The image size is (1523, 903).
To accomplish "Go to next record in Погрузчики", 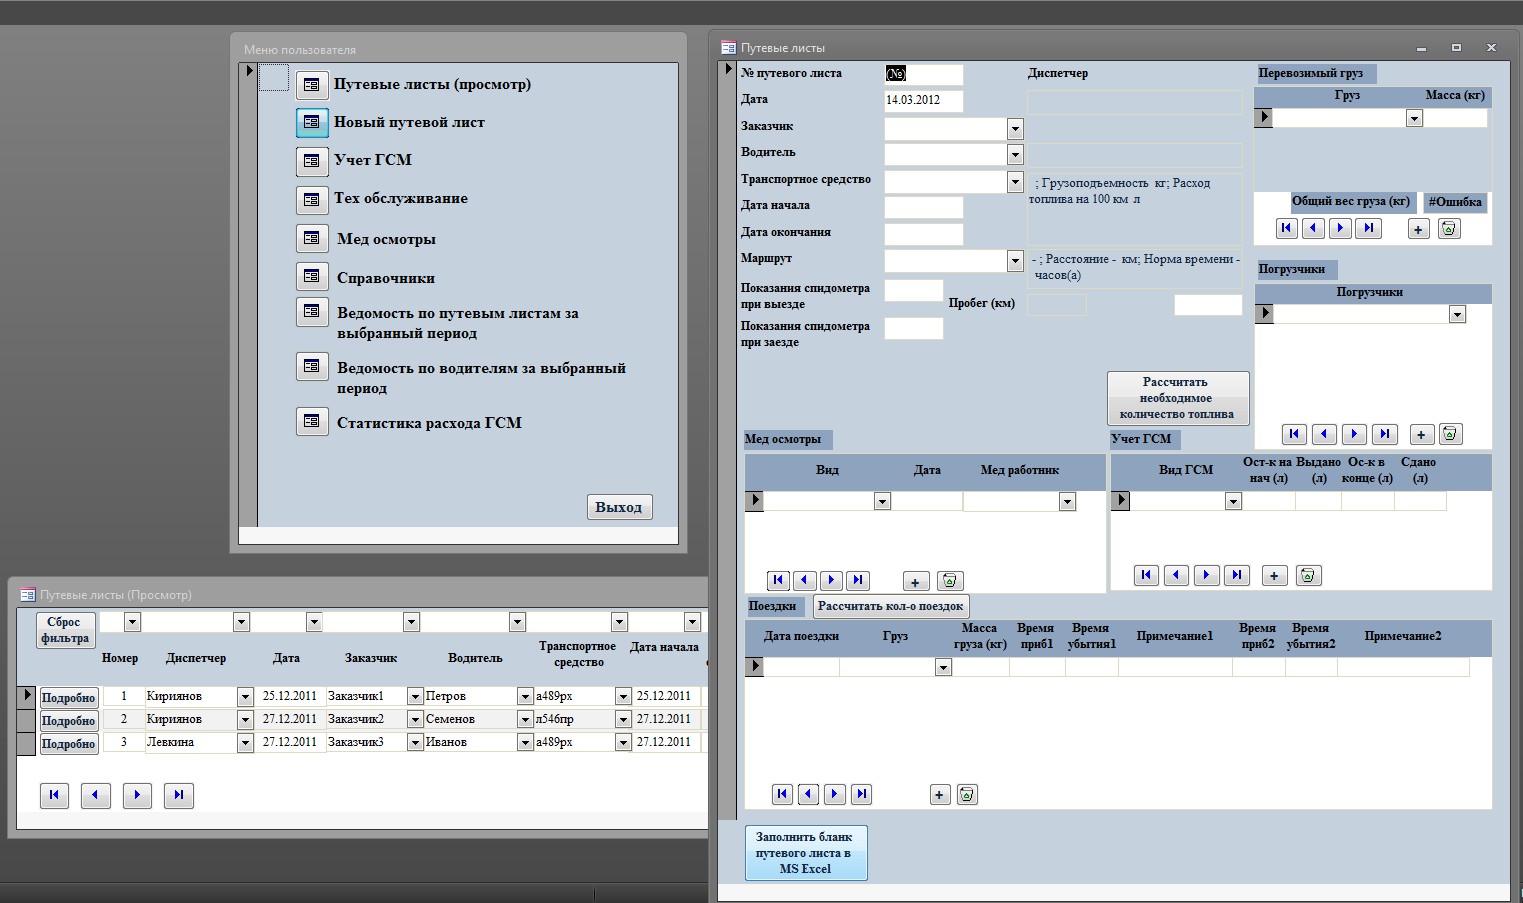I will pyautogui.click(x=1354, y=434).
